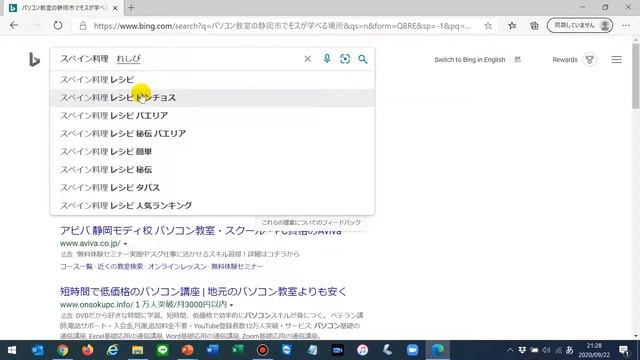The height and width of the screenshot is (360, 640).
Task: Select suggestion スペイン料理 レシピ ピンチョス
Action: 212,98
